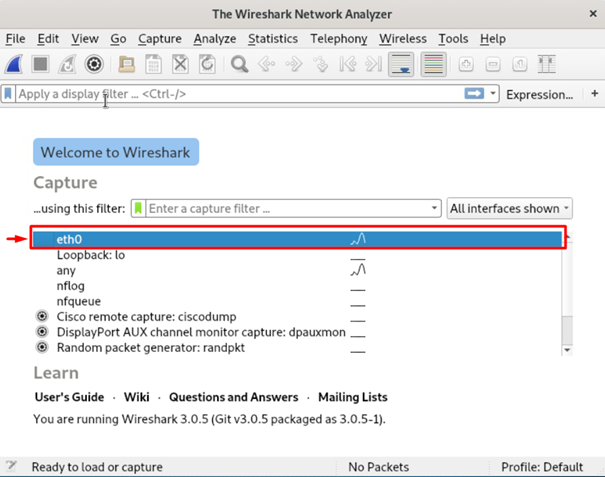The height and width of the screenshot is (477, 605).
Task: Go to specified packet icon
Action: pyautogui.click(x=321, y=64)
